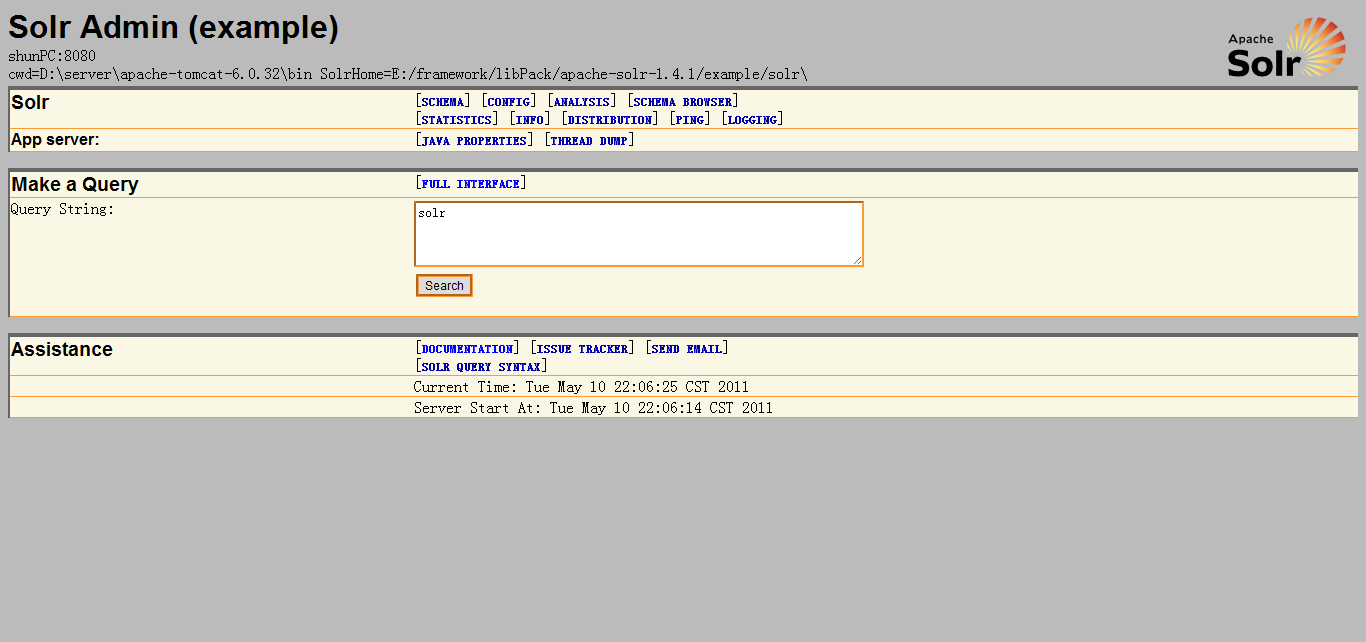Select the 'Solr Admin (example)' heading
This screenshot has width=1366, height=642.
click(174, 27)
